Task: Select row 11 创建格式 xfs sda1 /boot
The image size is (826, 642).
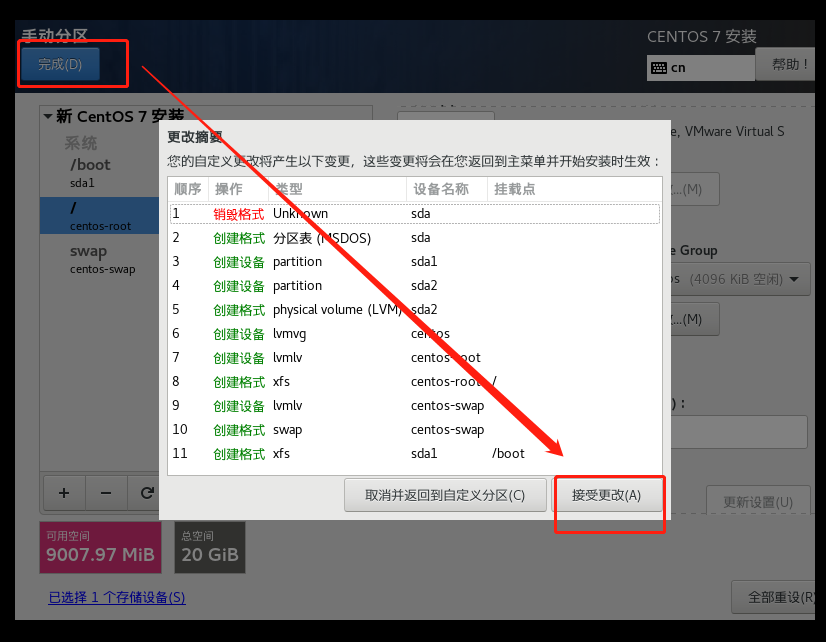Action: (415, 453)
